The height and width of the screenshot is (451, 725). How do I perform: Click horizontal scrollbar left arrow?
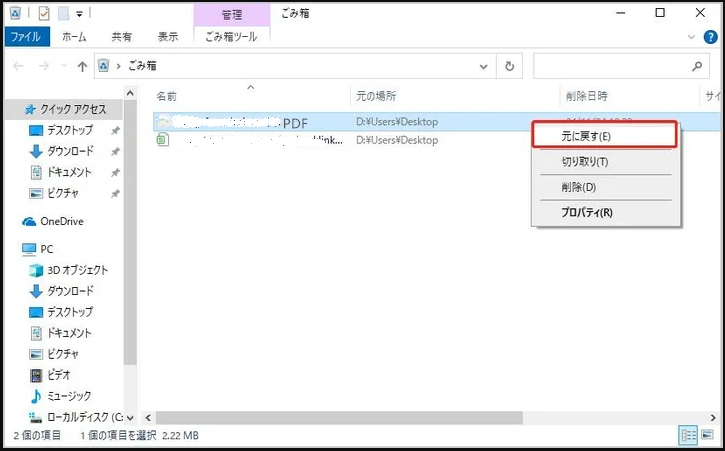point(148,418)
